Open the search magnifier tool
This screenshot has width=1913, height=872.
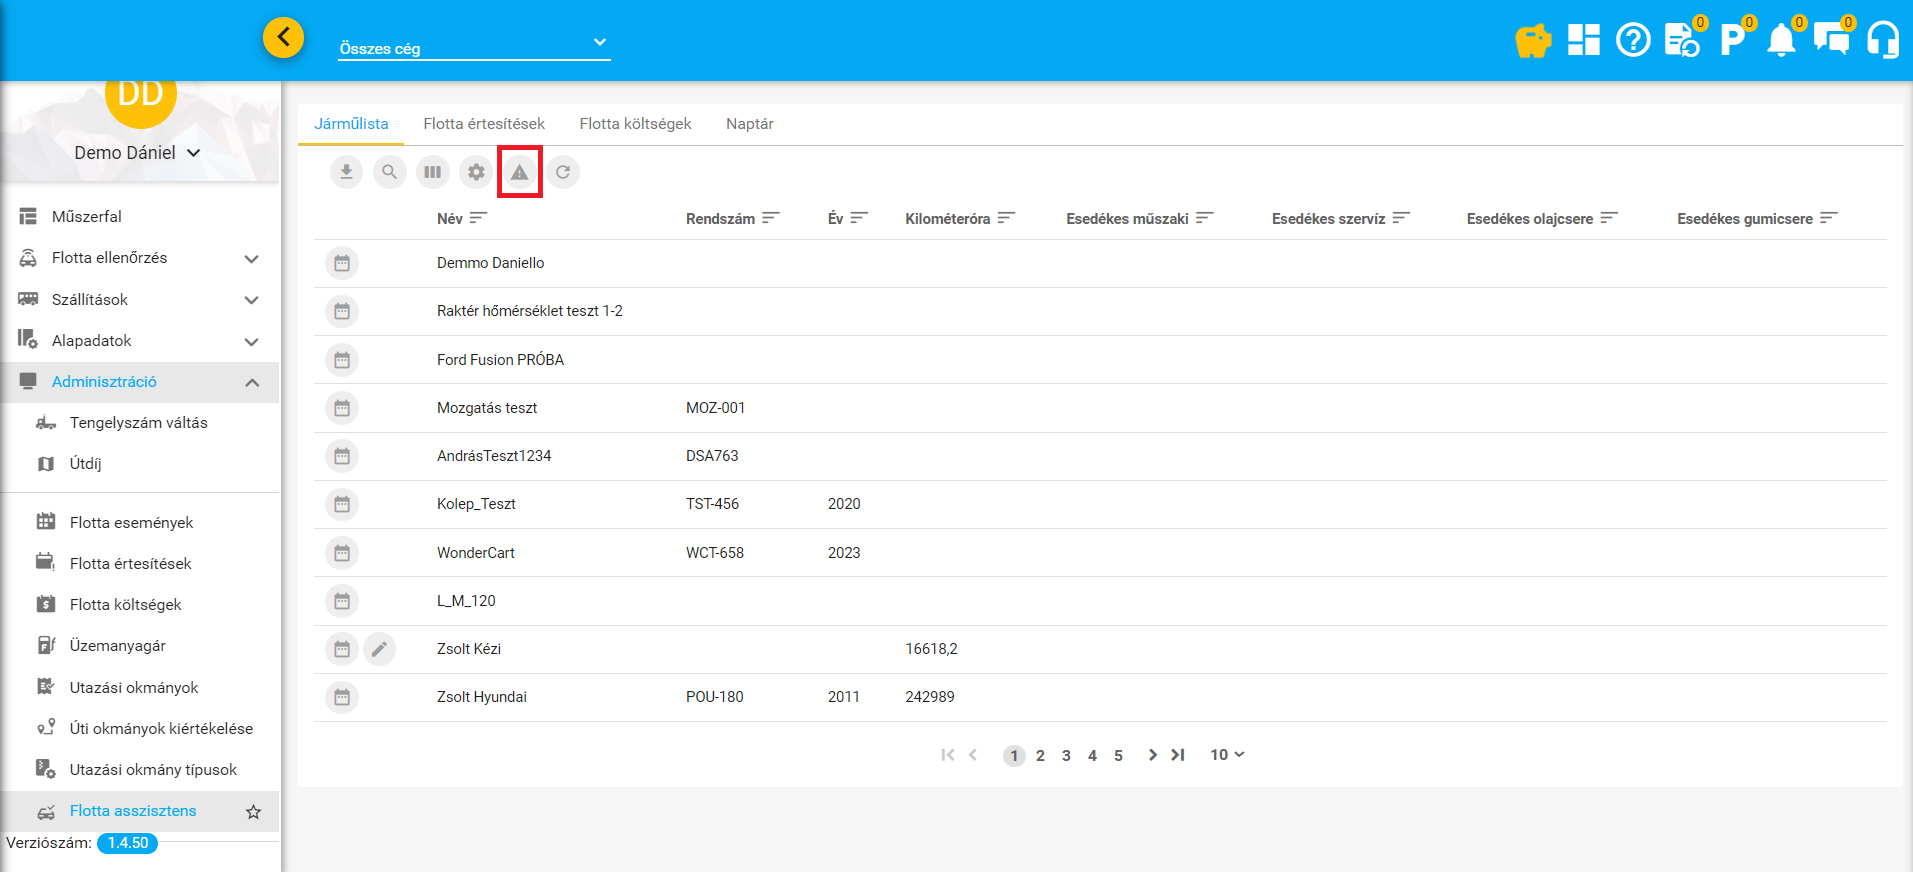pyautogui.click(x=389, y=172)
